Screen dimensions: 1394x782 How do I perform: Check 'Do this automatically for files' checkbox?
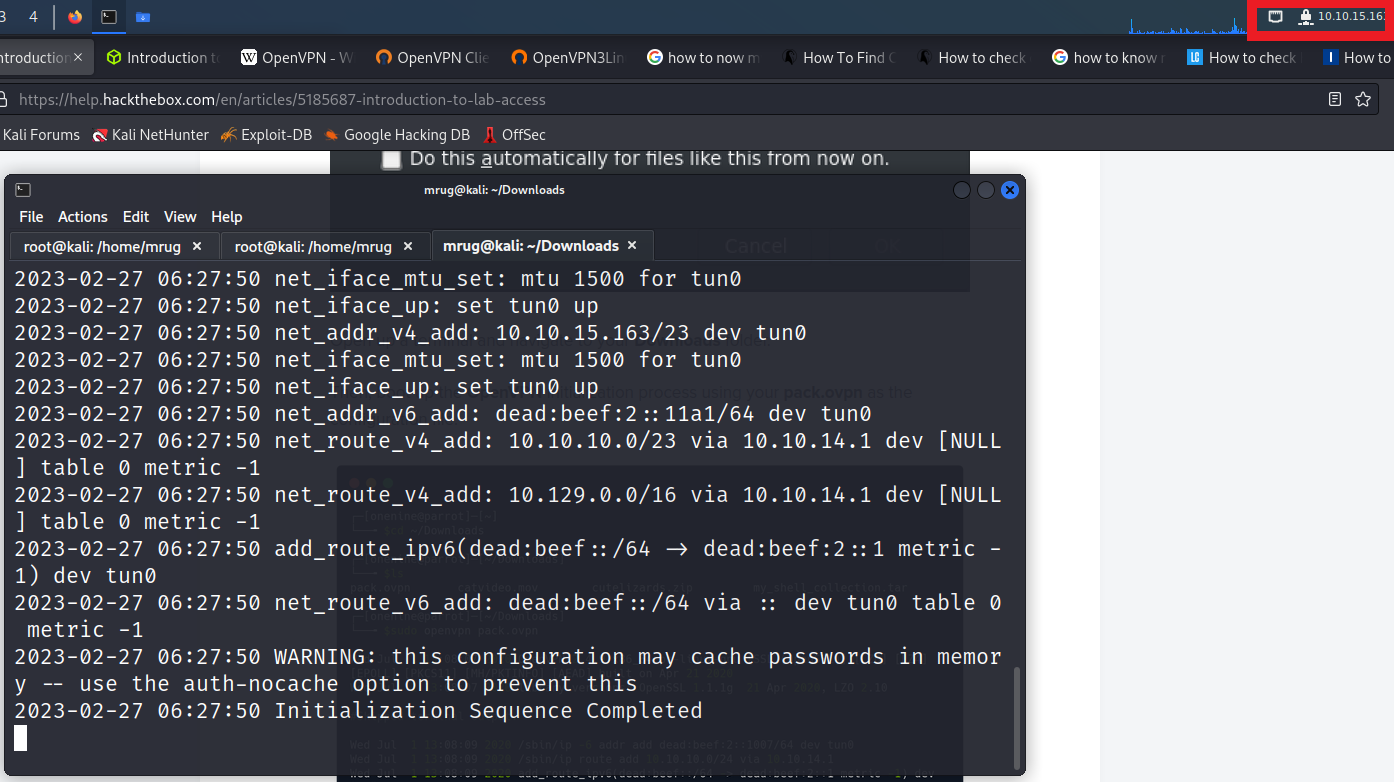pyautogui.click(x=392, y=159)
